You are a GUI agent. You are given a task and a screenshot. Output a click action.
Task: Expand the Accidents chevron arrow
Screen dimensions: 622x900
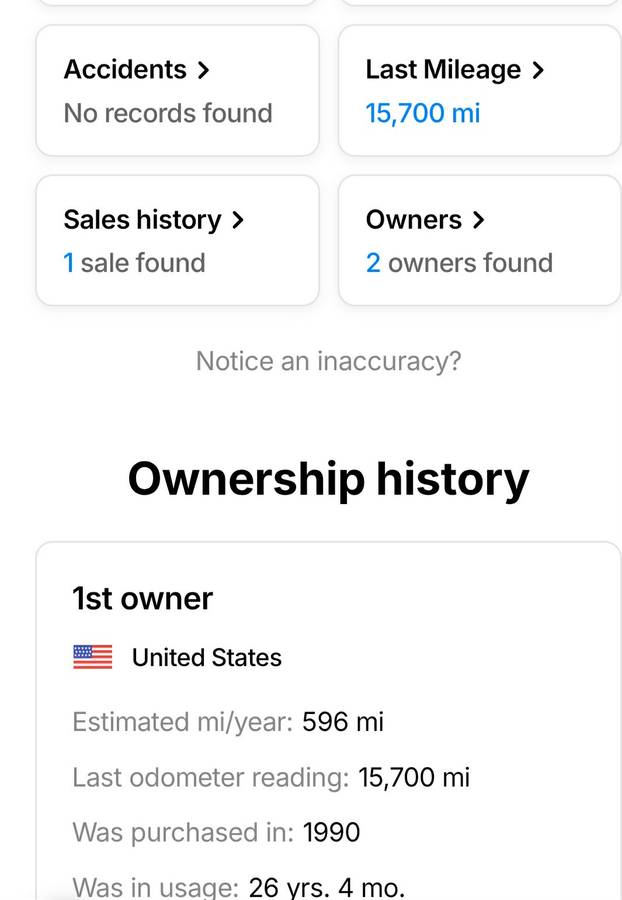click(204, 70)
